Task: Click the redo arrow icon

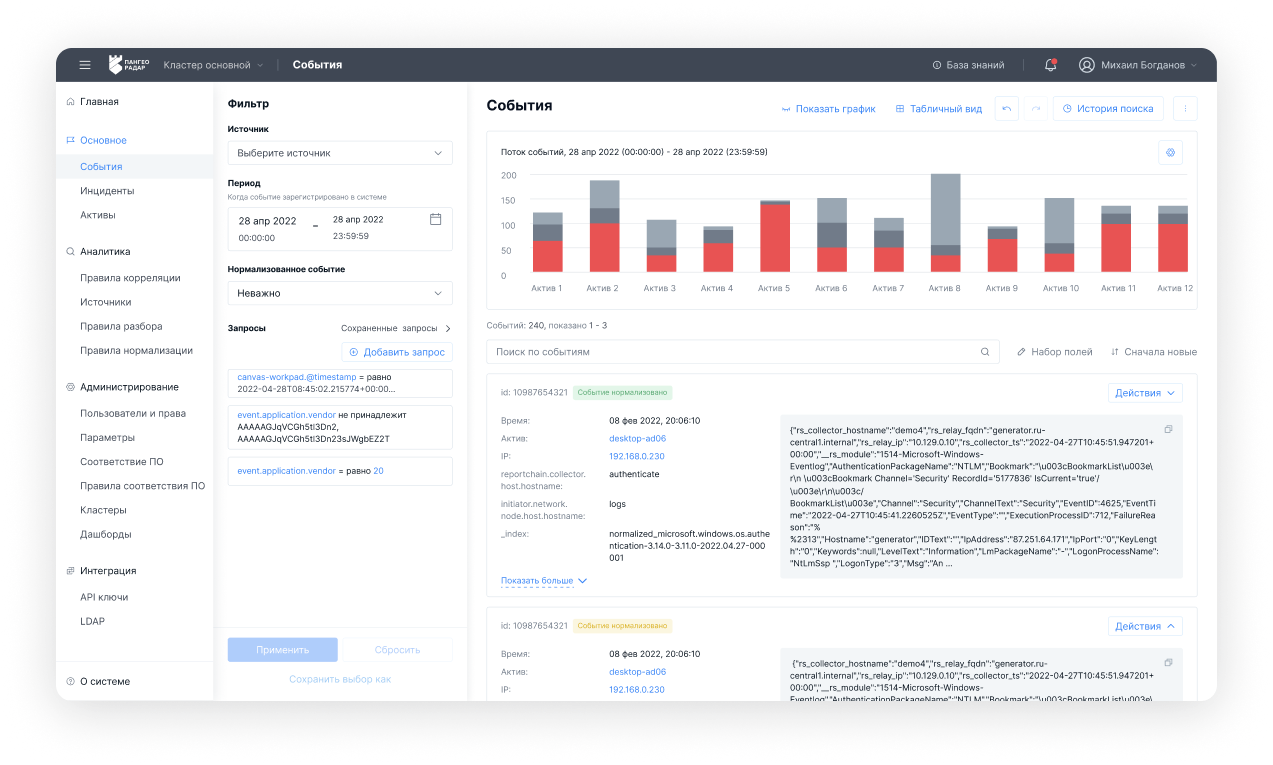Action: coord(1036,109)
